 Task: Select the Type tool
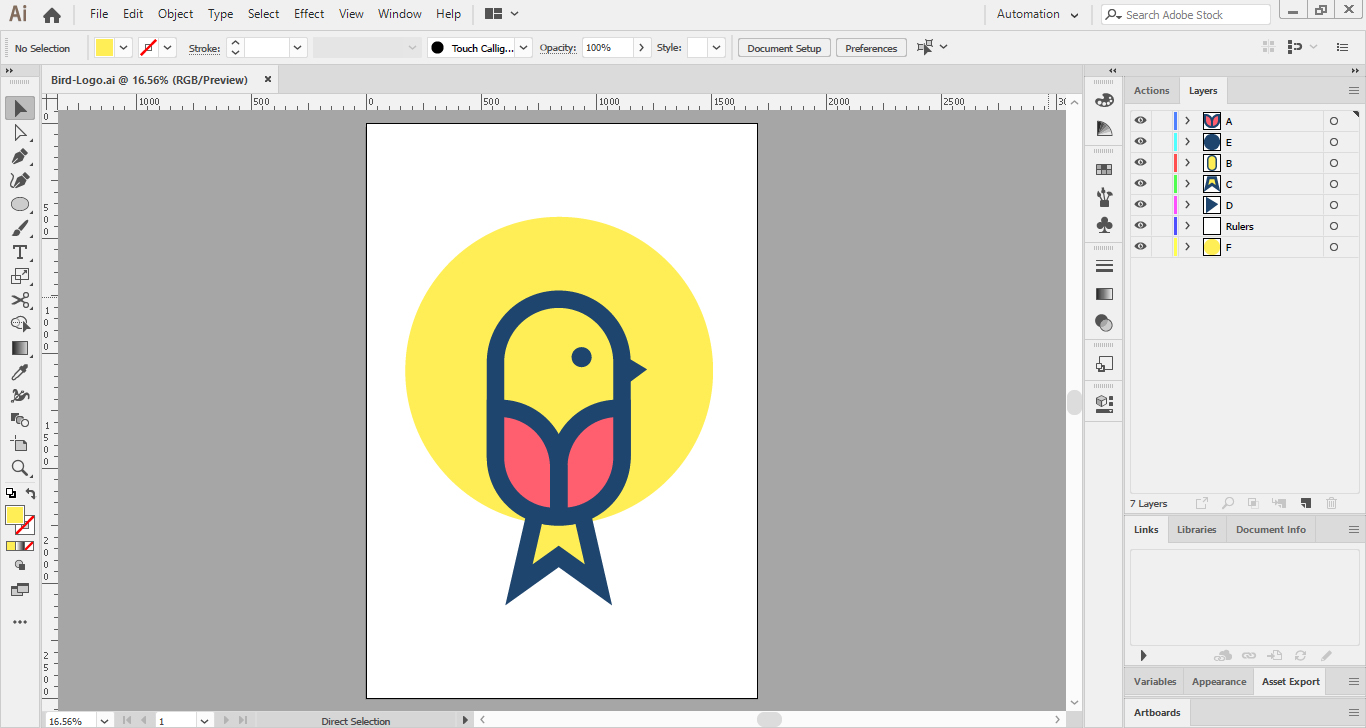(x=20, y=252)
